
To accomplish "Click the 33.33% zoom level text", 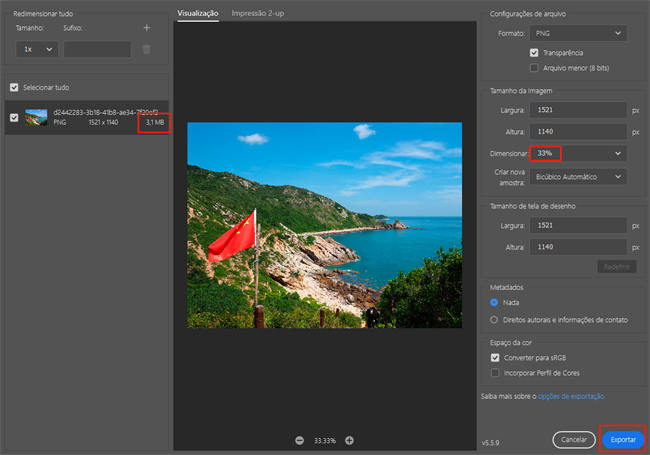I will pyautogui.click(x=325, y=440).
